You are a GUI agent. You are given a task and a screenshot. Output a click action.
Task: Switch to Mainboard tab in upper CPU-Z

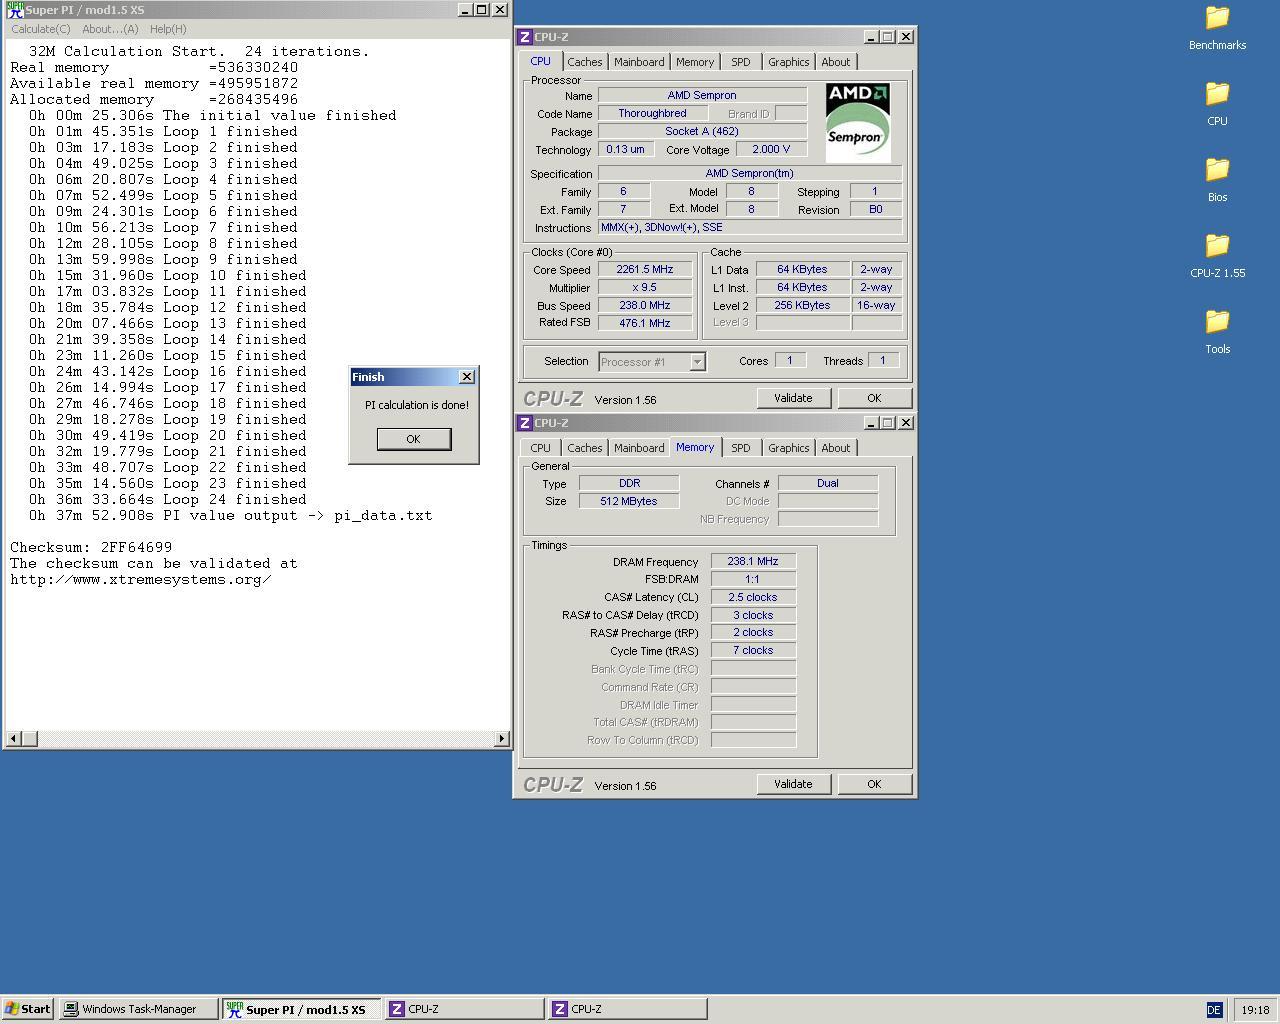coord(639,62)
